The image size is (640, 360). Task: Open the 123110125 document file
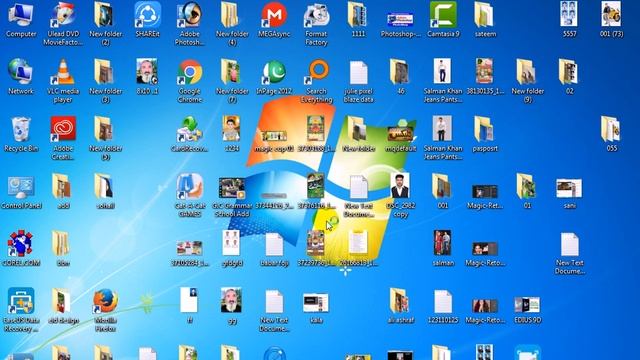pyautogui.click(x=443, y=307)
